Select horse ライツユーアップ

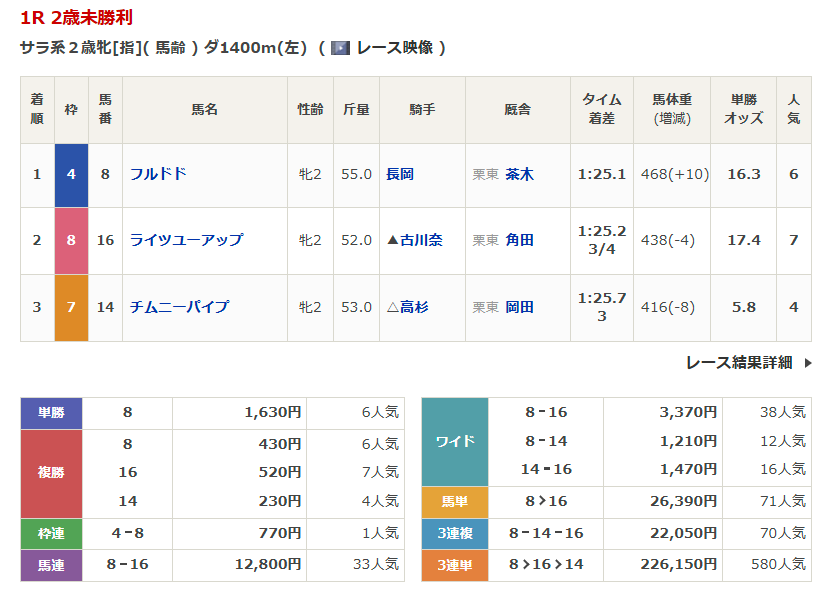[186, 240]
